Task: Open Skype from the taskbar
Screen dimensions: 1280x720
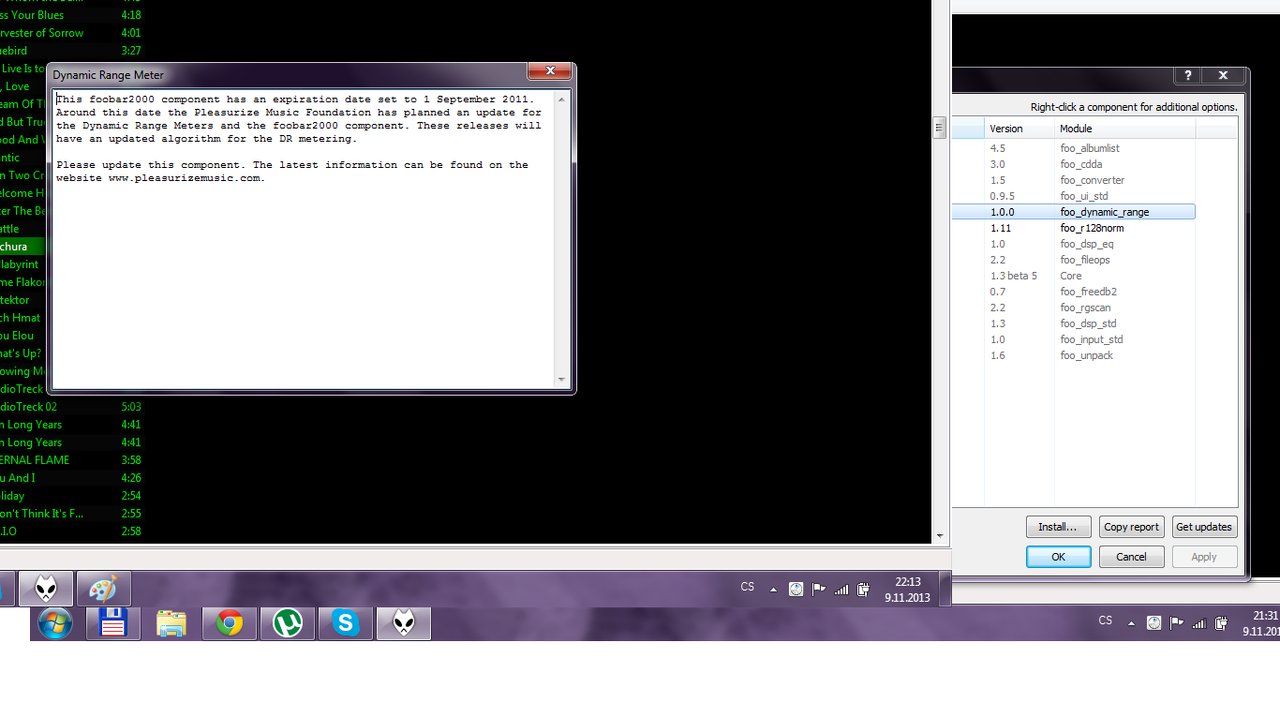Action: point(346,624)
